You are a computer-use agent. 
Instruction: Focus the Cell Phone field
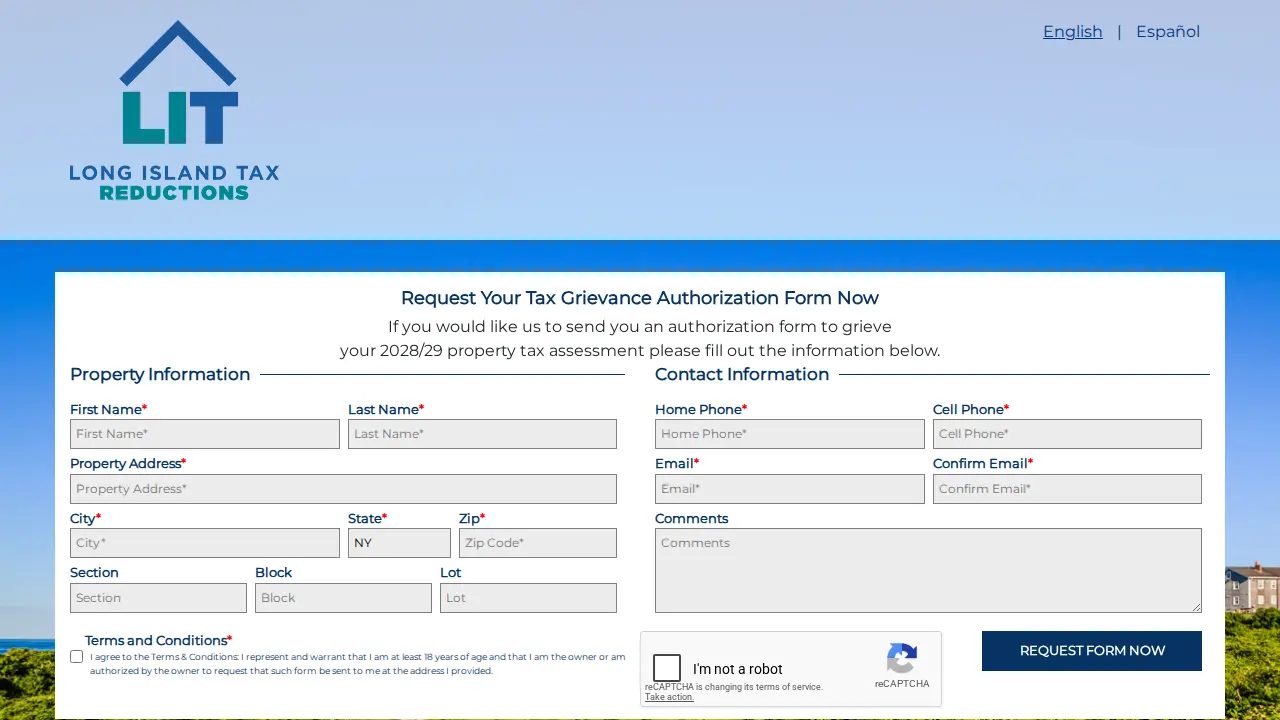(1067, 434)
